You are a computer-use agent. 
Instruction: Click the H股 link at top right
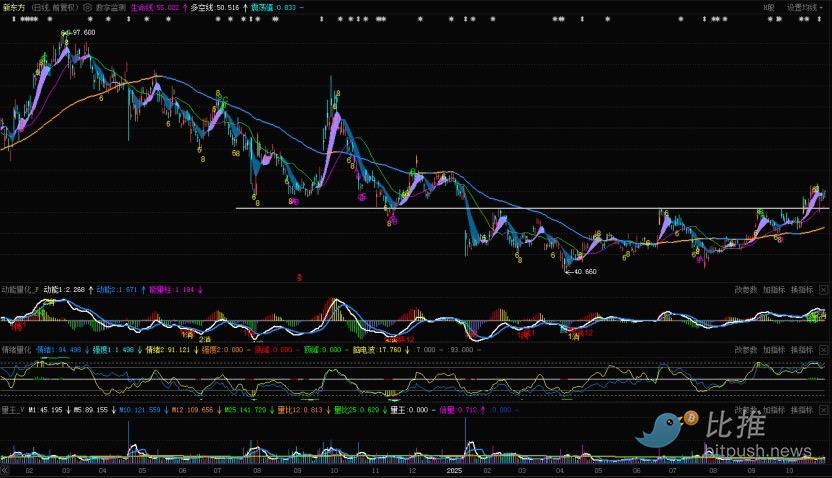click(769, 8)
